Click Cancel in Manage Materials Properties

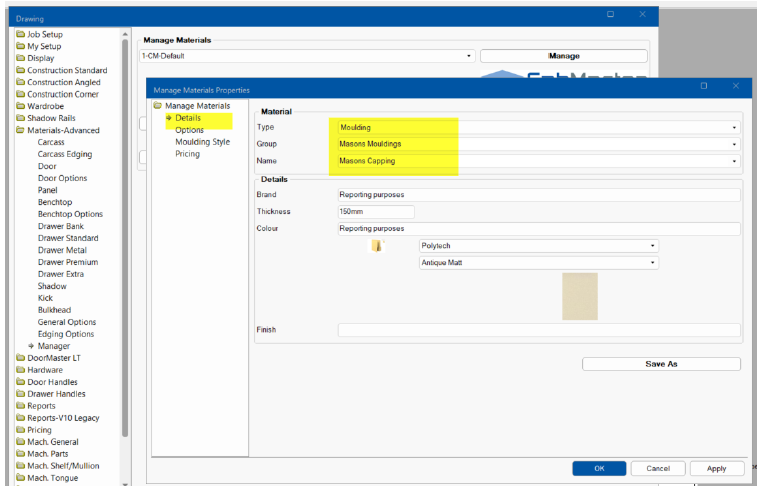coord(658,468)
